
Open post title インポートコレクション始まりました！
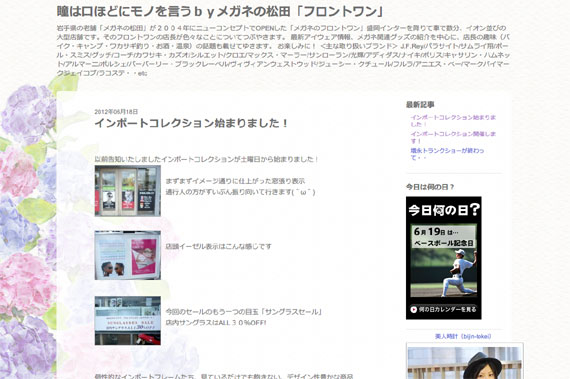pyautogui.click(x=191, y=123)
